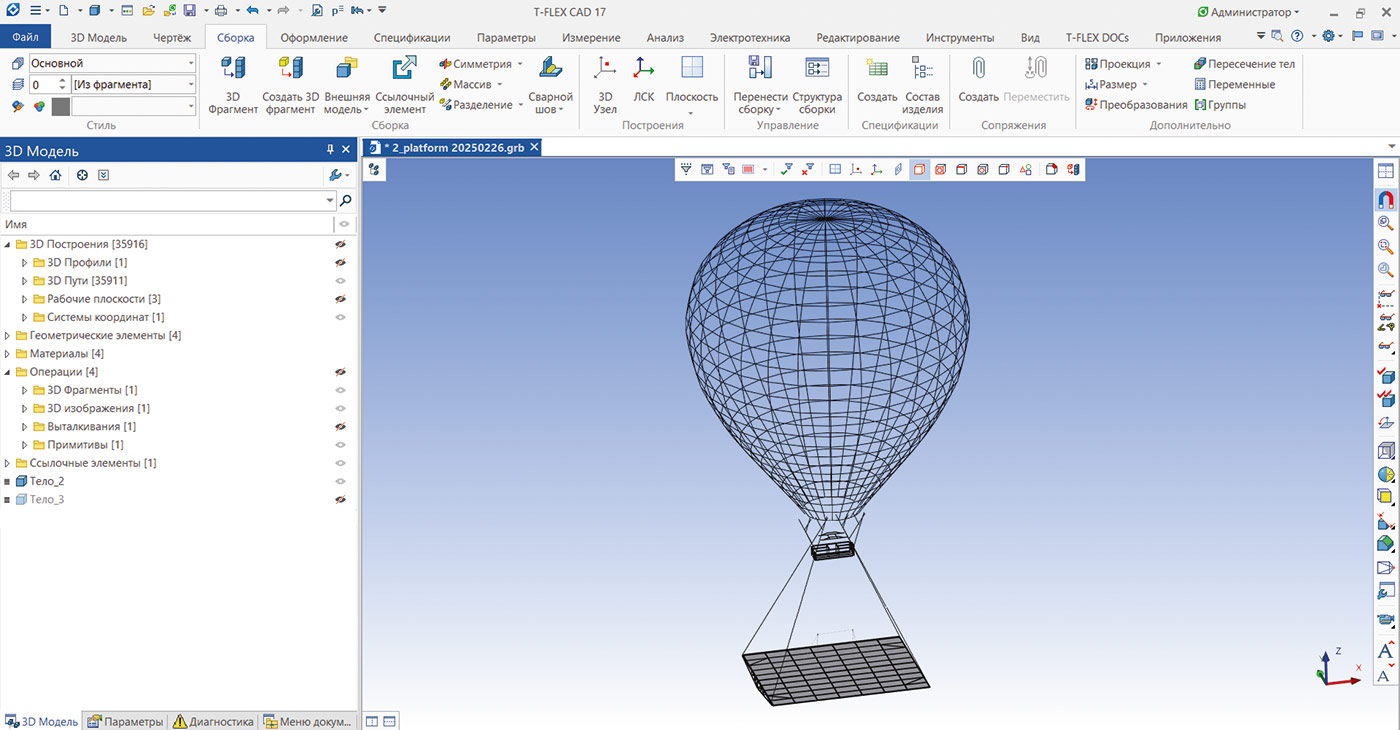Image resolution: width=1400 pixels, height=730 pixels.
Task: Open the Измерение ribbon tab
Action: pos(590,38)
